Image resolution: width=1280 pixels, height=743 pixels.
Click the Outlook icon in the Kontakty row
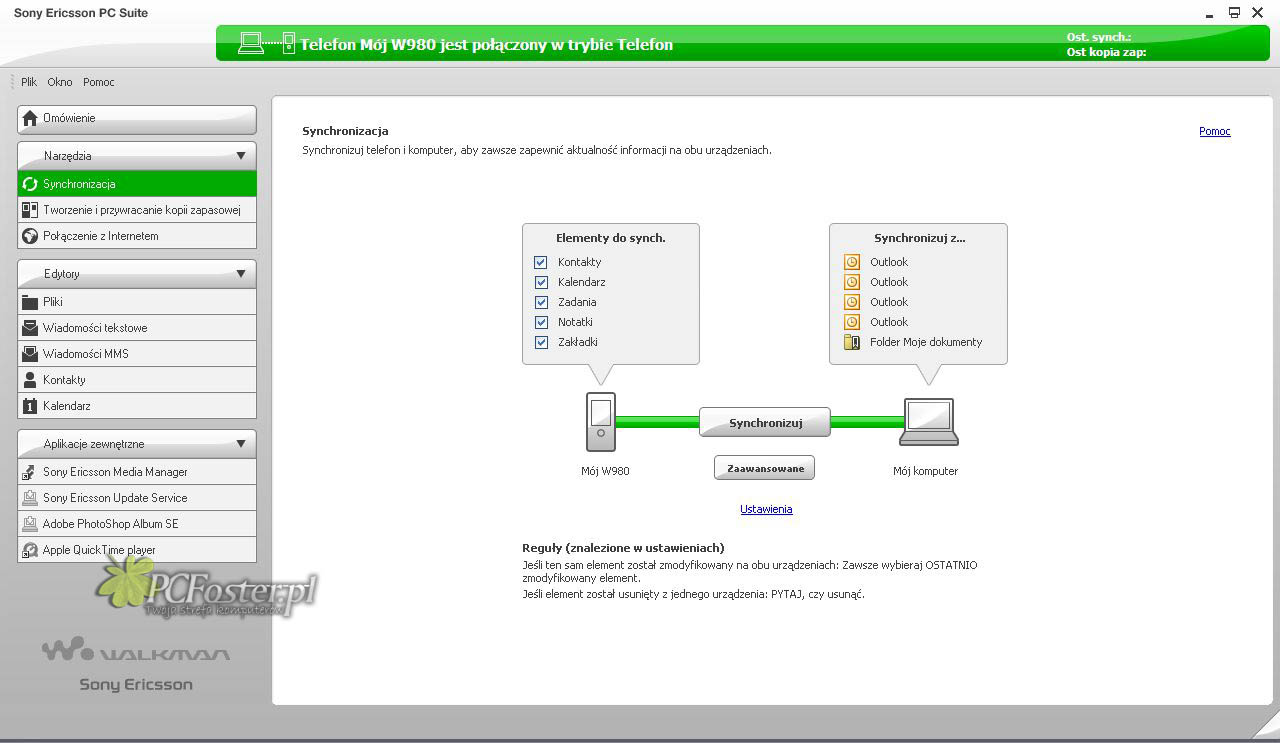[x=852, y=262]
